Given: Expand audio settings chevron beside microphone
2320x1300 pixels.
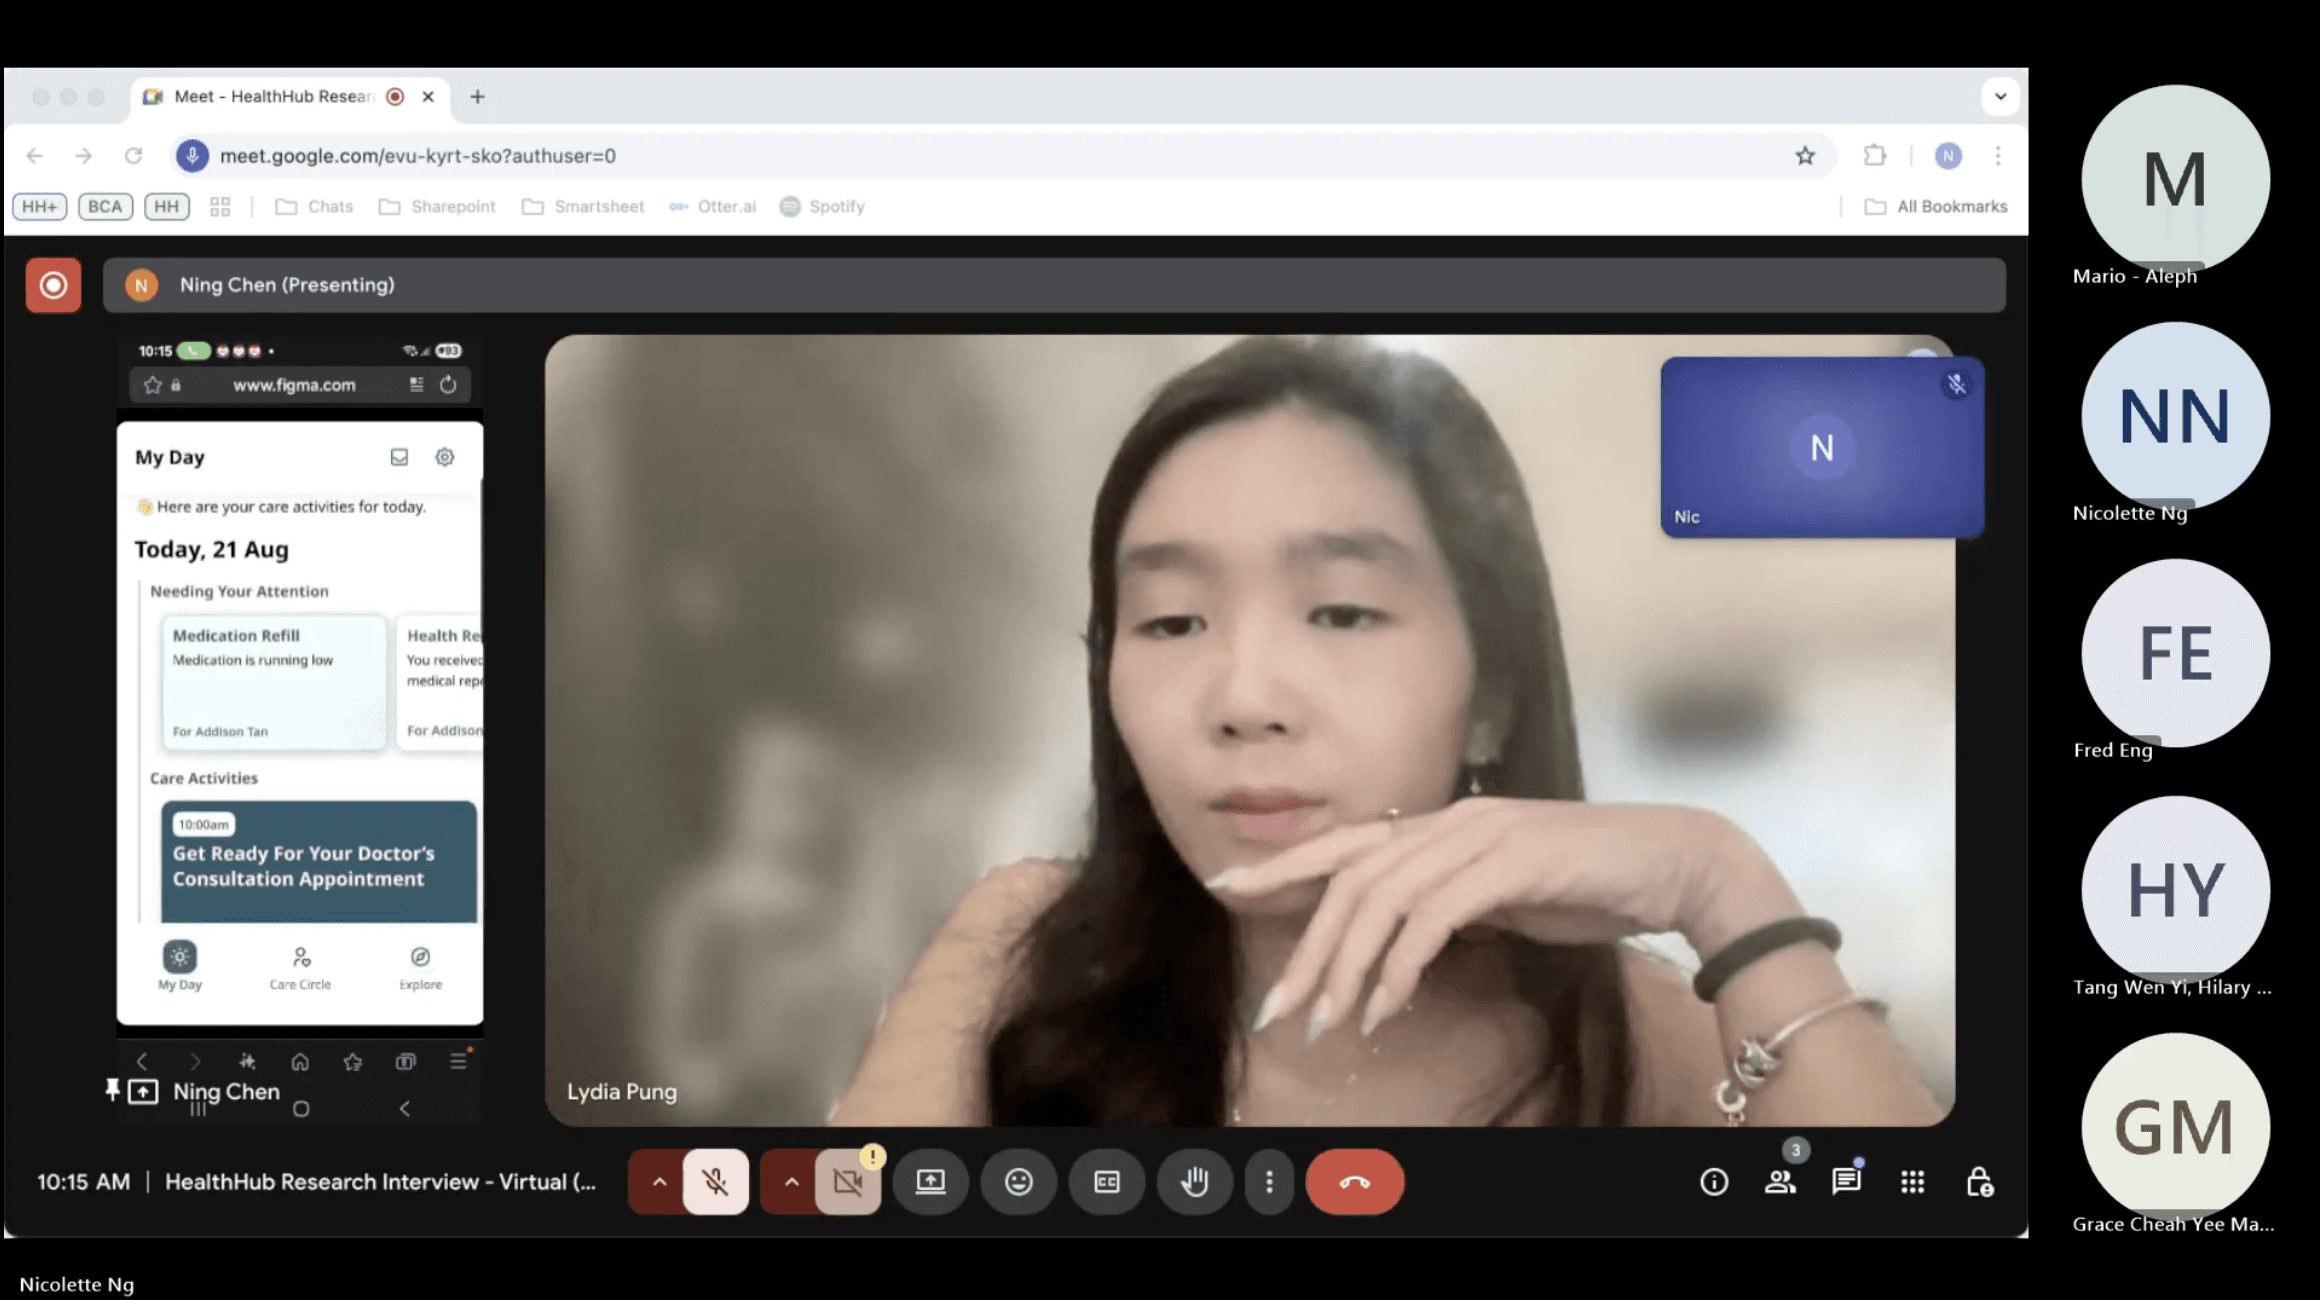Looking at the screenshot, I should pyautogui.click(x=659, y=1182).
